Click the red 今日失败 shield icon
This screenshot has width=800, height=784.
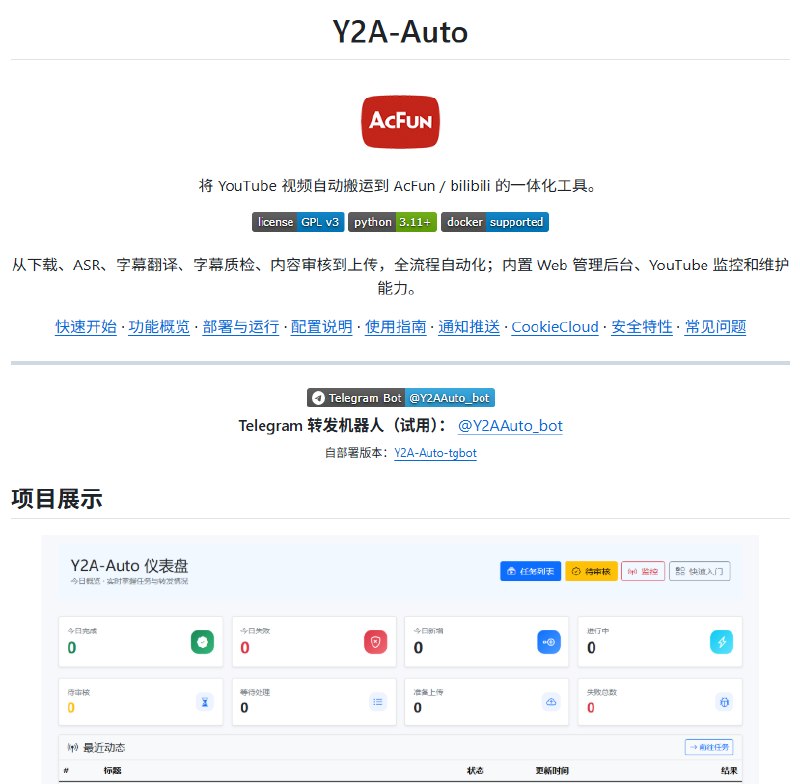click(x=376, y=642)
